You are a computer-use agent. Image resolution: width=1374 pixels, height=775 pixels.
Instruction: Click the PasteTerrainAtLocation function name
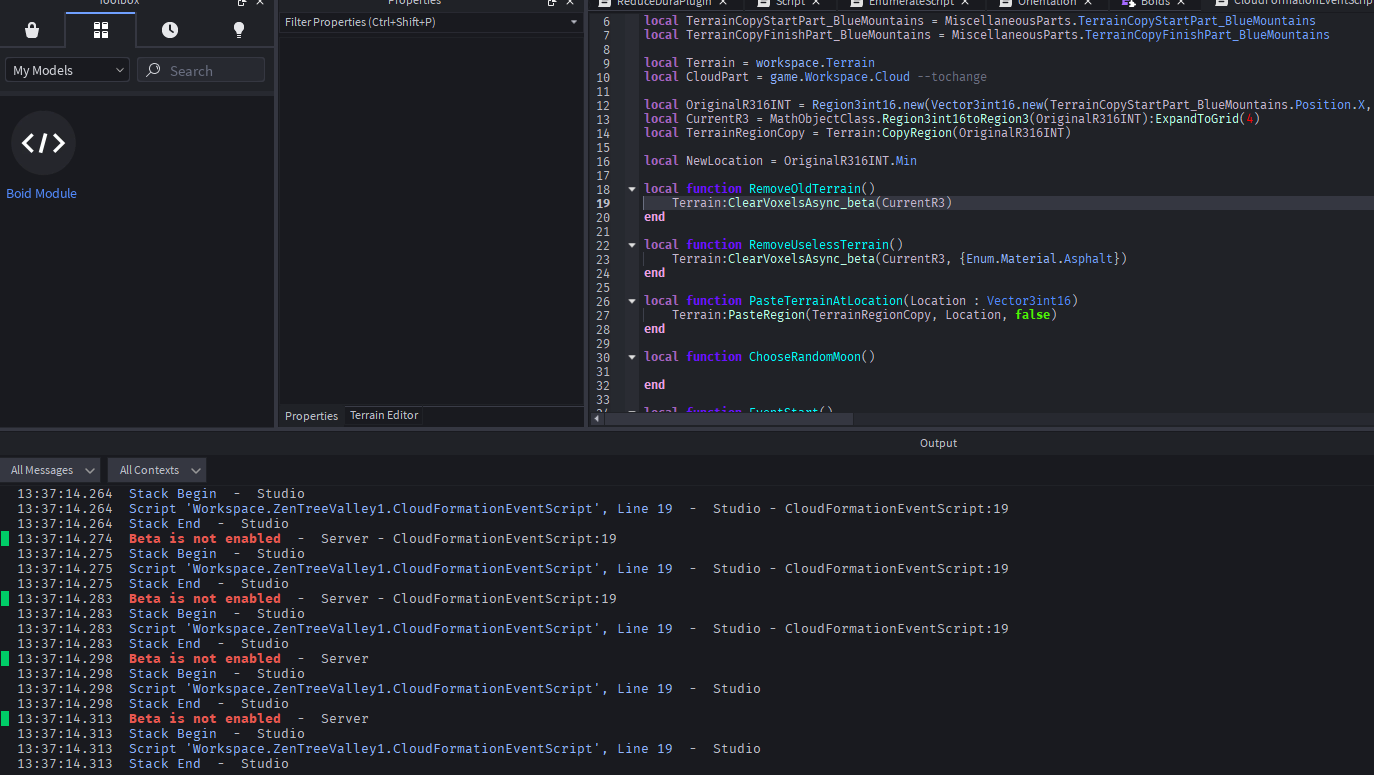pos(826,301)
